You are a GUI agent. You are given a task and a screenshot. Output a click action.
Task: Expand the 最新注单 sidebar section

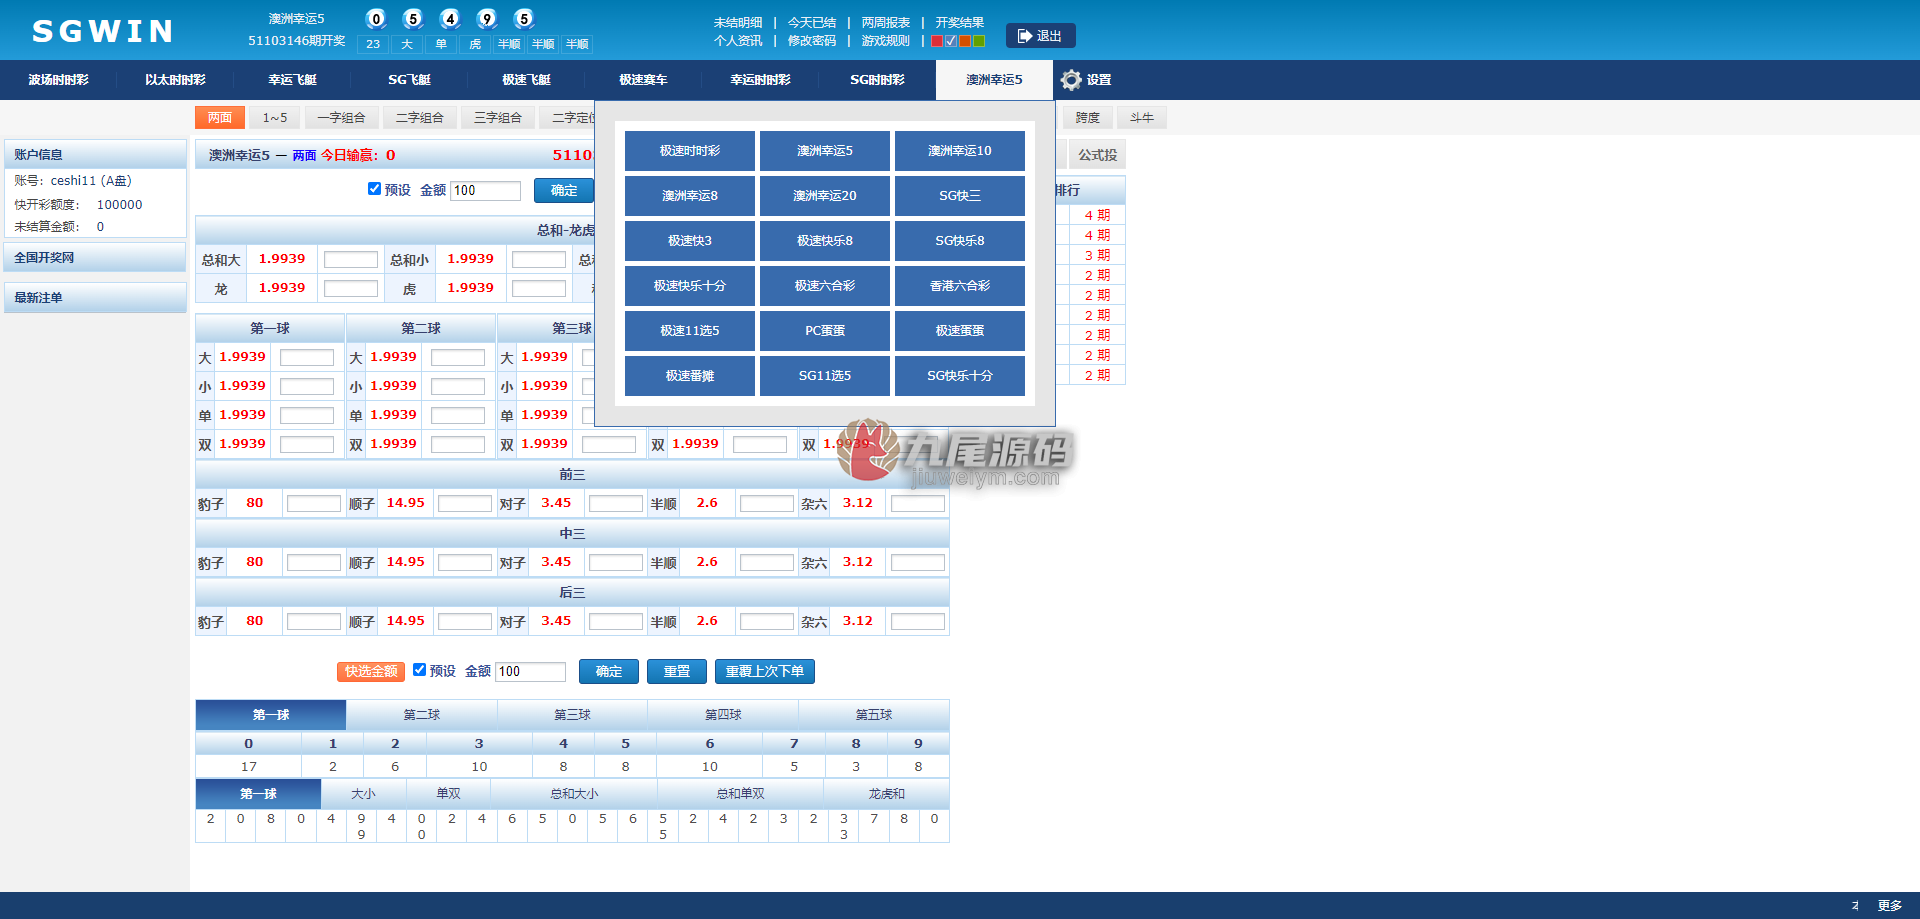coord(95,298)
